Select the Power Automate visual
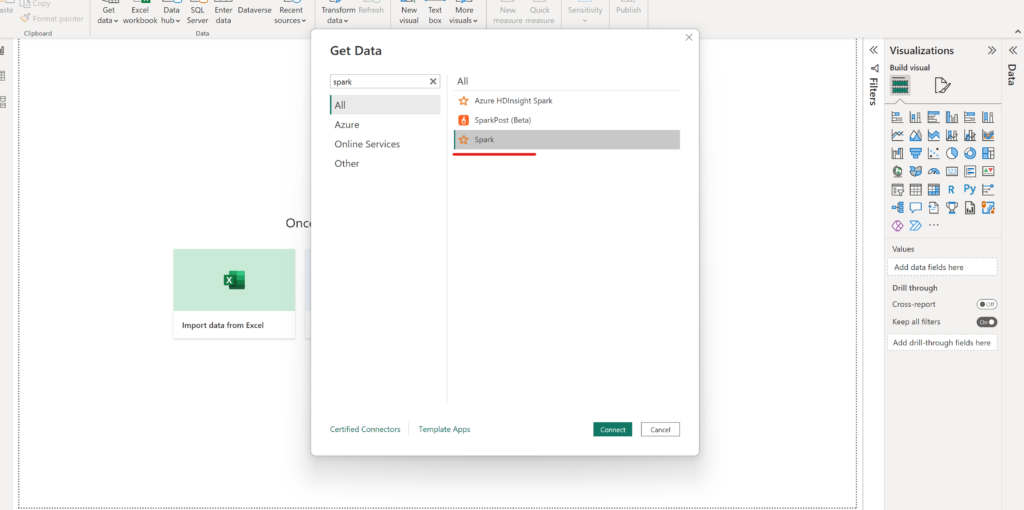The height and width of the screenshot is (510, 1024). (916, 226)
